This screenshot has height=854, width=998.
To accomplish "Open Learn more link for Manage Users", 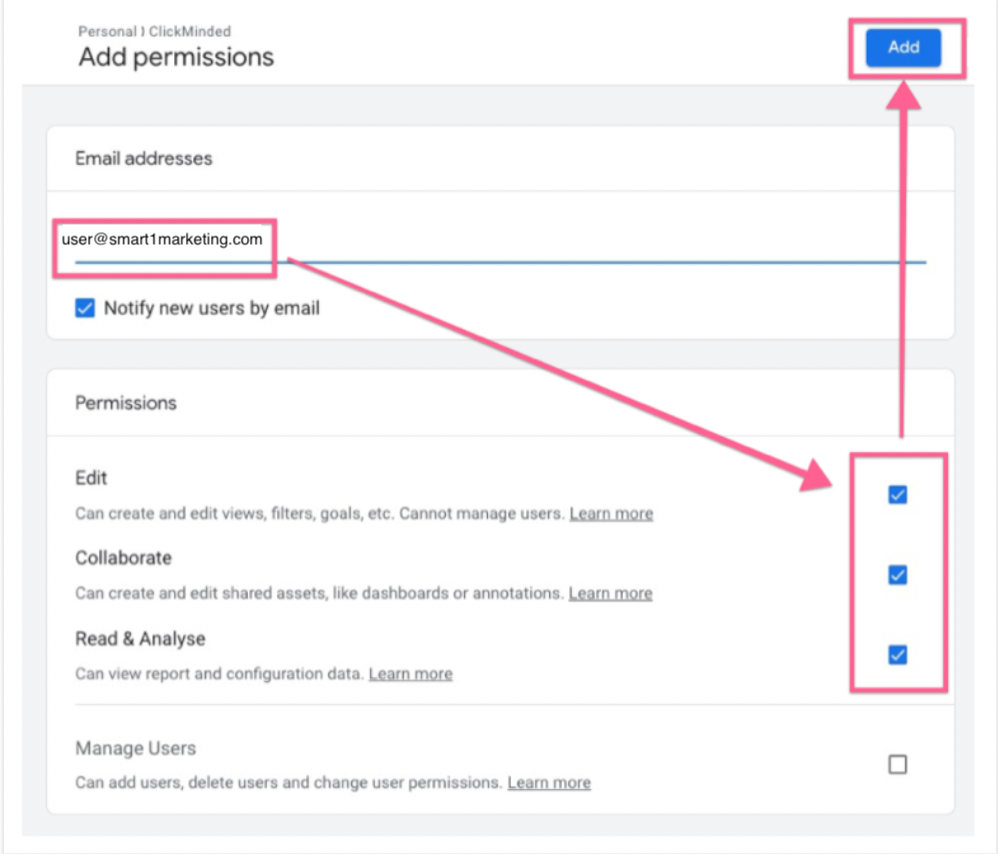I will [549, 782].
